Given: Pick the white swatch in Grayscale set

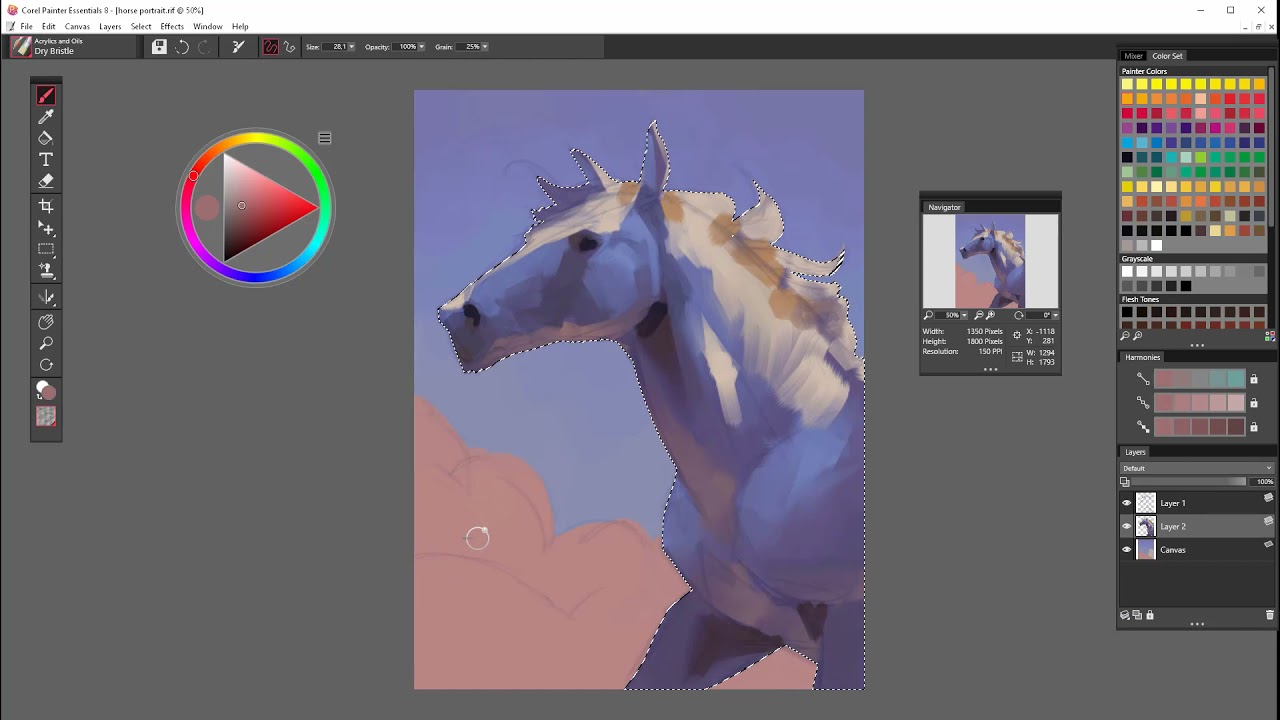Looking at the screenshot, I should pyautogui.click(x=1127, y=271).
